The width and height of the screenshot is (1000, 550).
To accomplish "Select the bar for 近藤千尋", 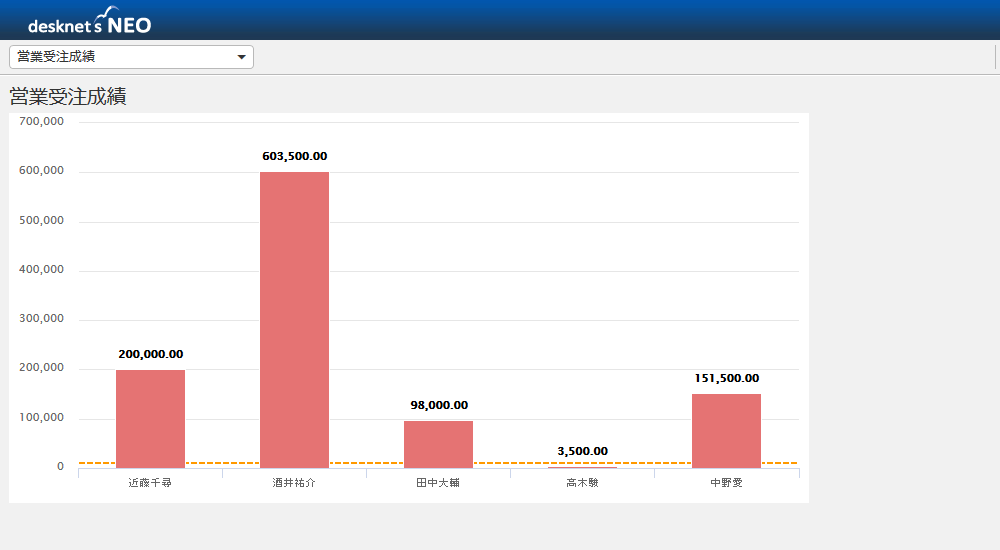I will tap(150, 418).
